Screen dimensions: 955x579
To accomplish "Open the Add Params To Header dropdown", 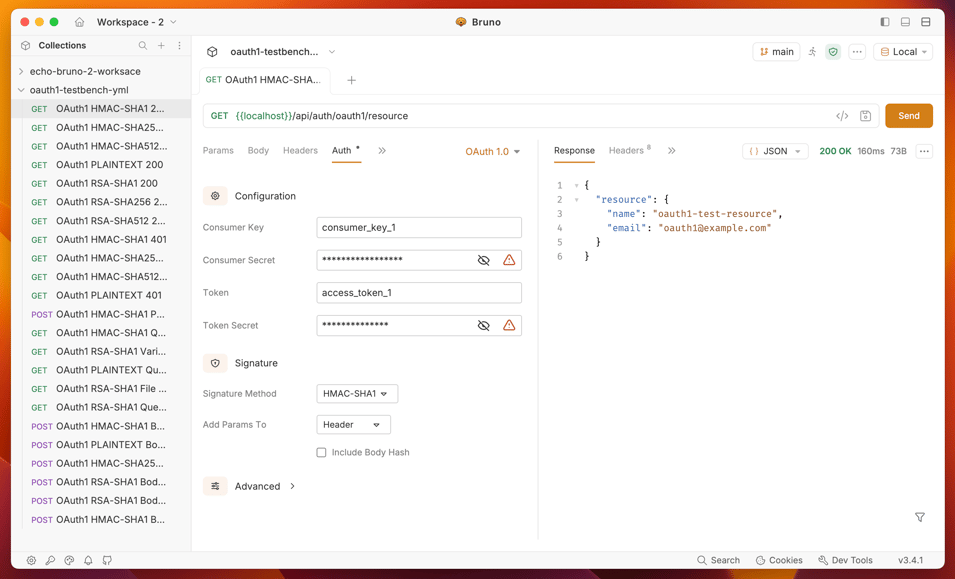I will point(353,425).
